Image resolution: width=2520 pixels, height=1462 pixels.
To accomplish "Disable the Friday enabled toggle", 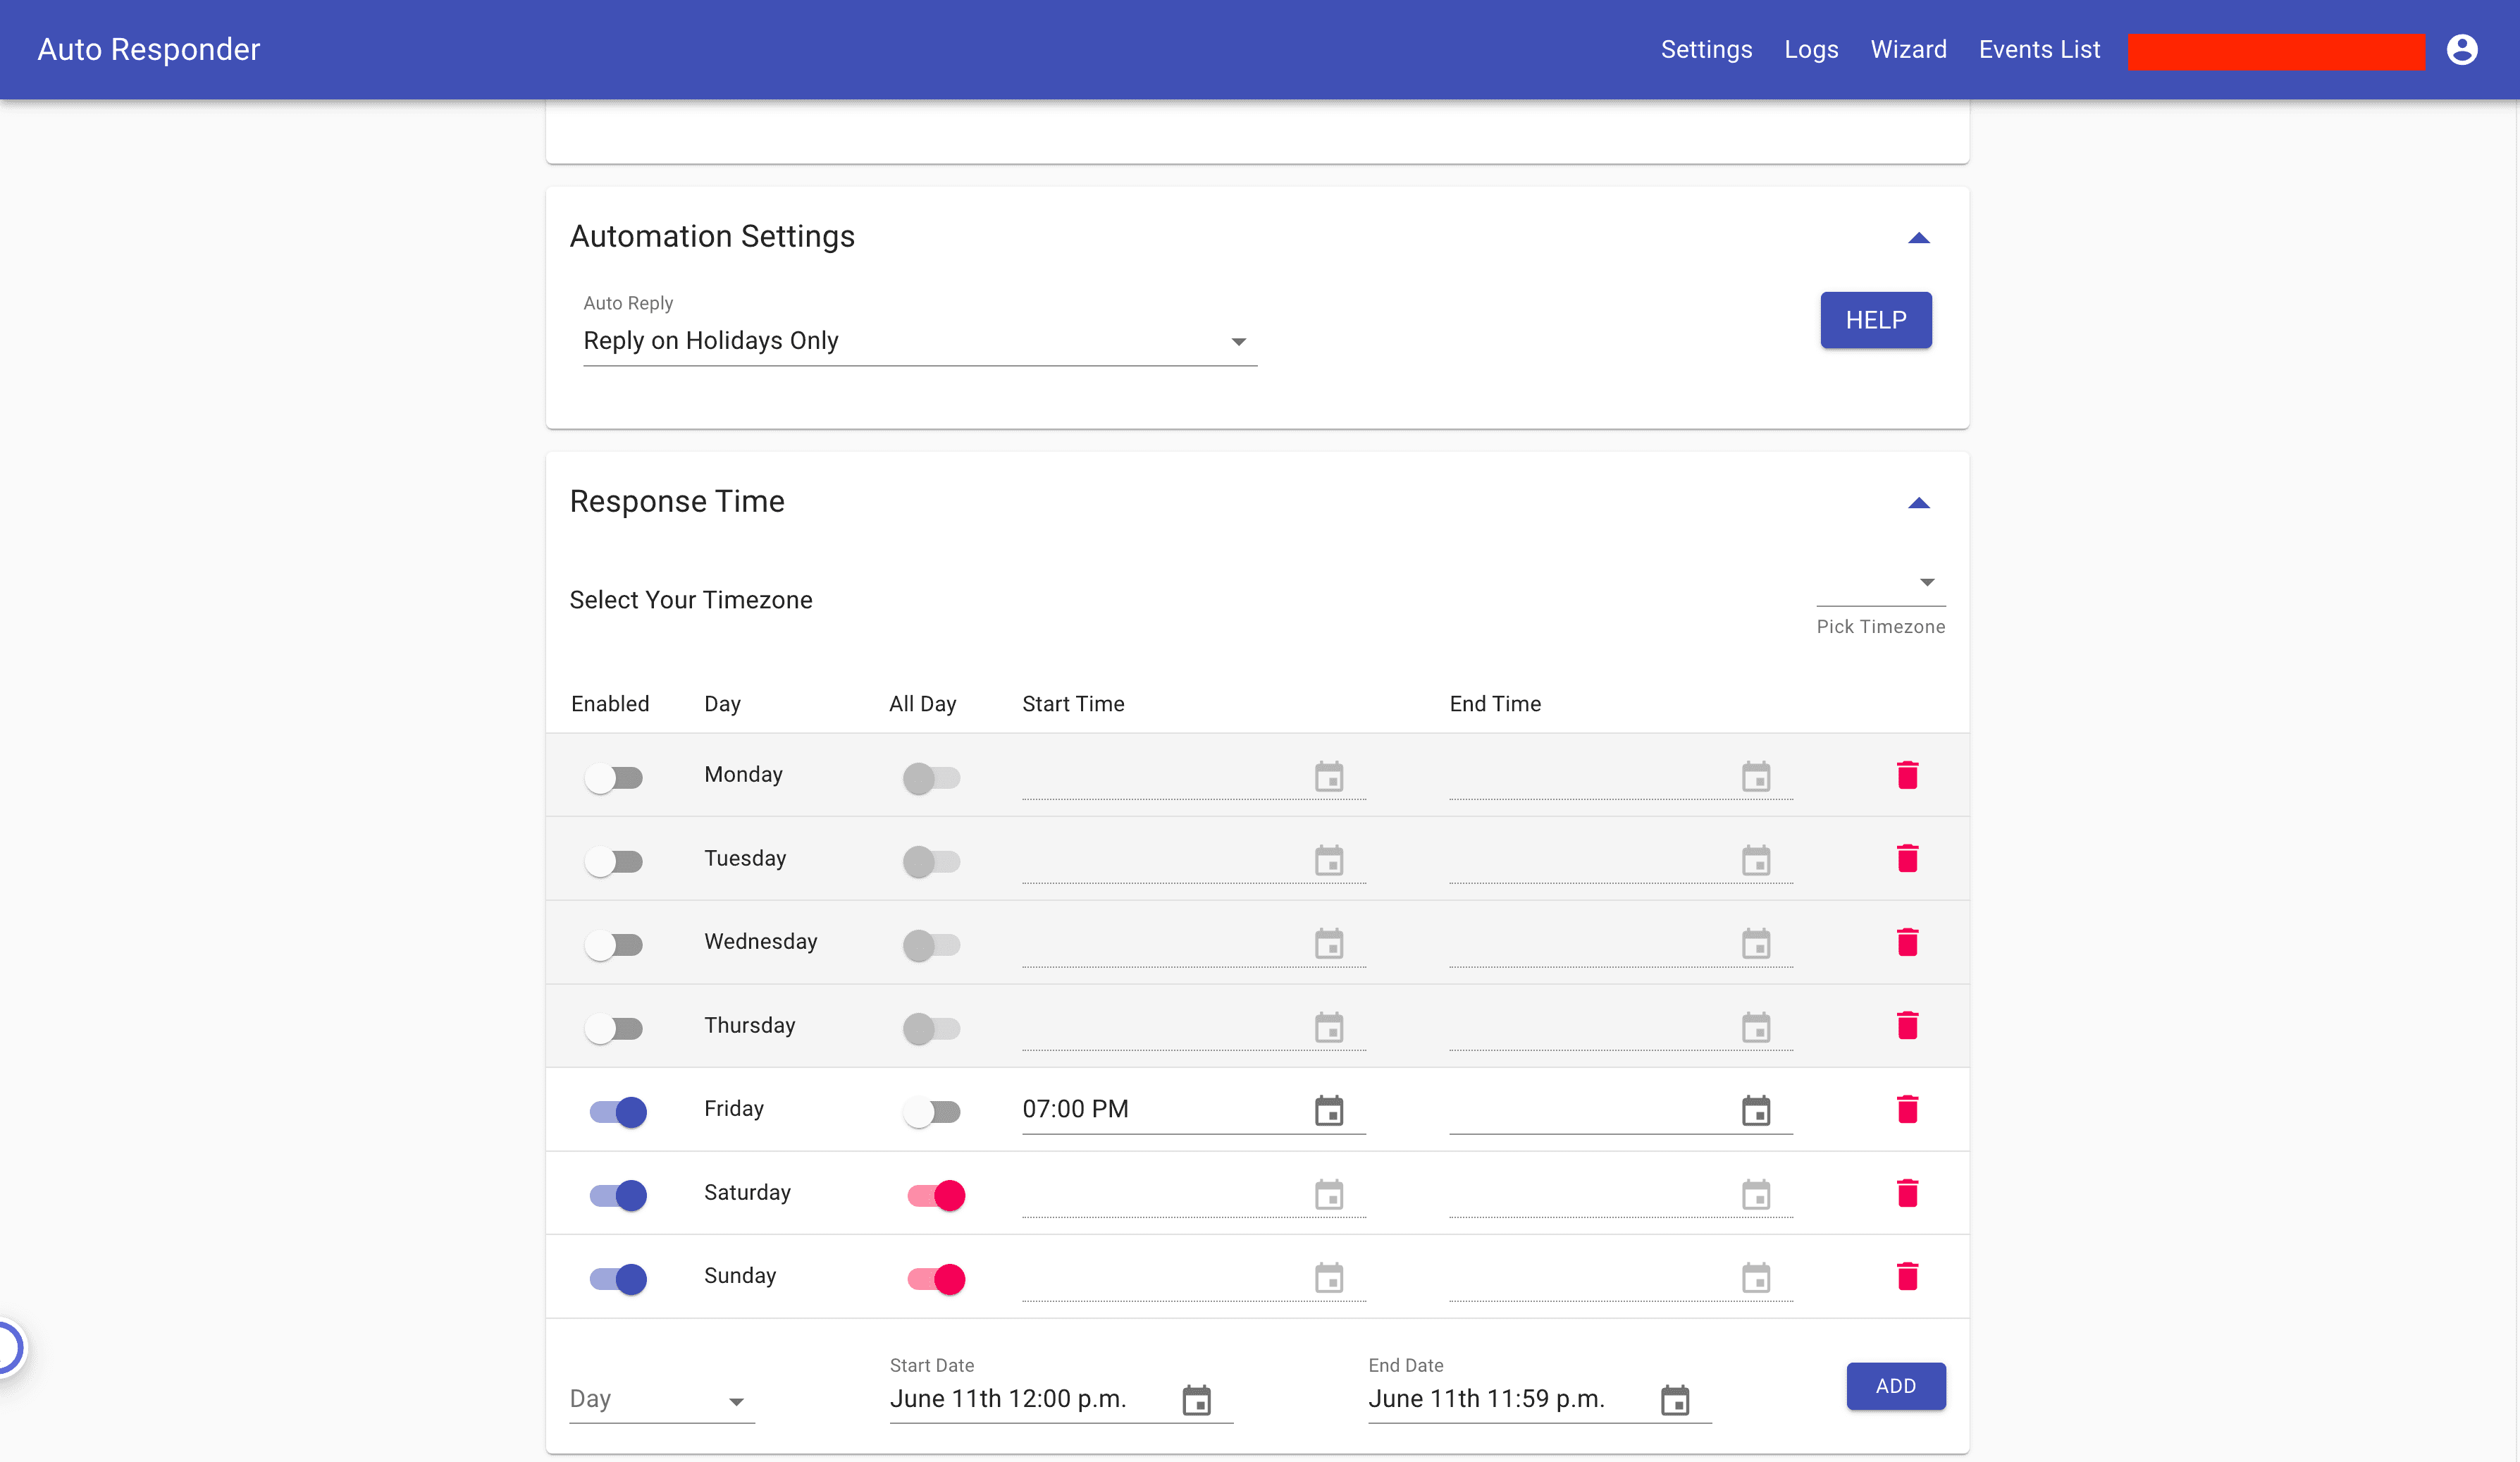I will tap(618, 1111).
